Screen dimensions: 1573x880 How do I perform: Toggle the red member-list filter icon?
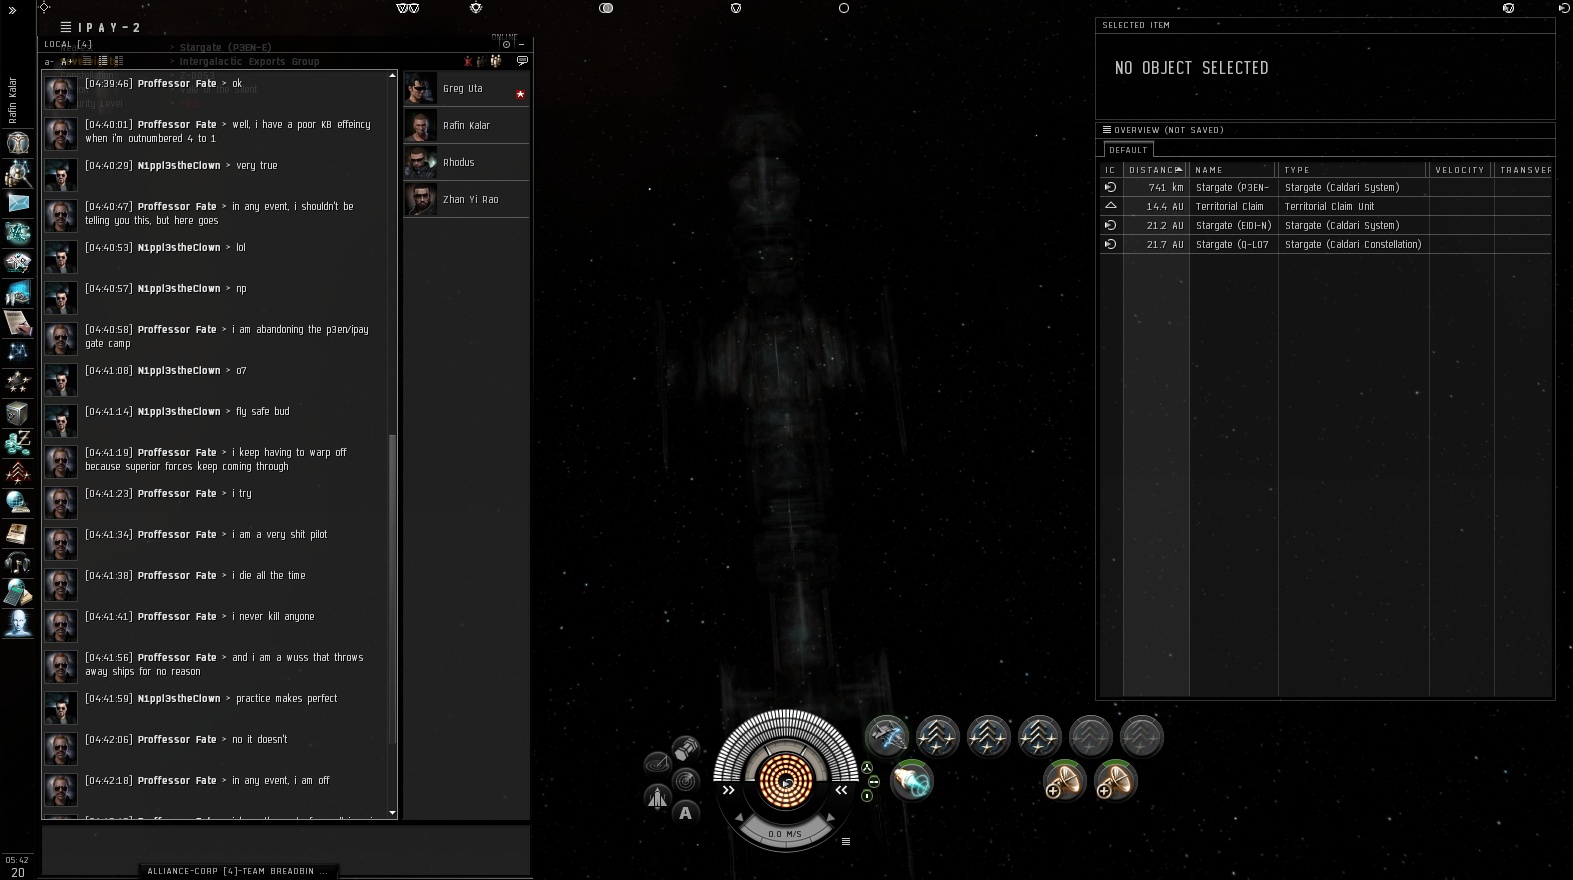pos(467,61)
